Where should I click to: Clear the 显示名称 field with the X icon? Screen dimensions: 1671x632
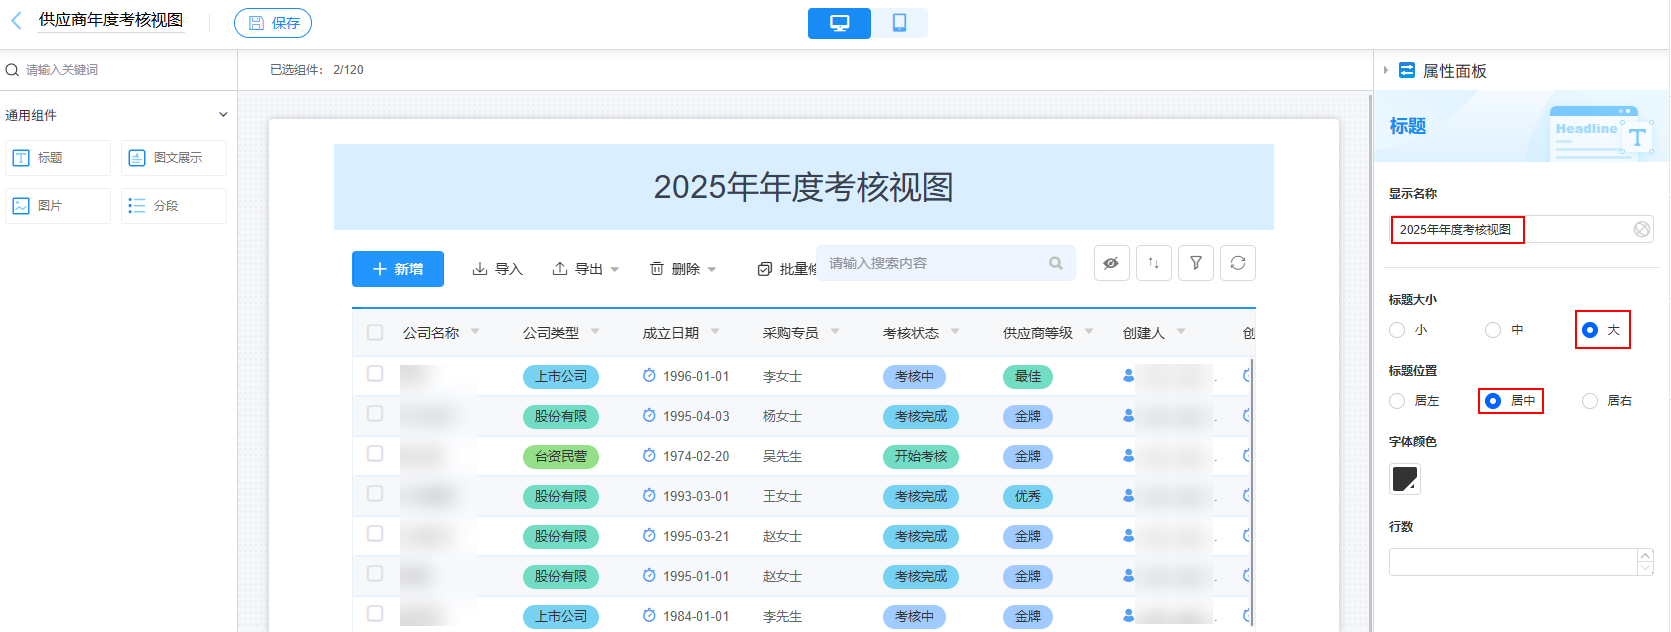1642,230
